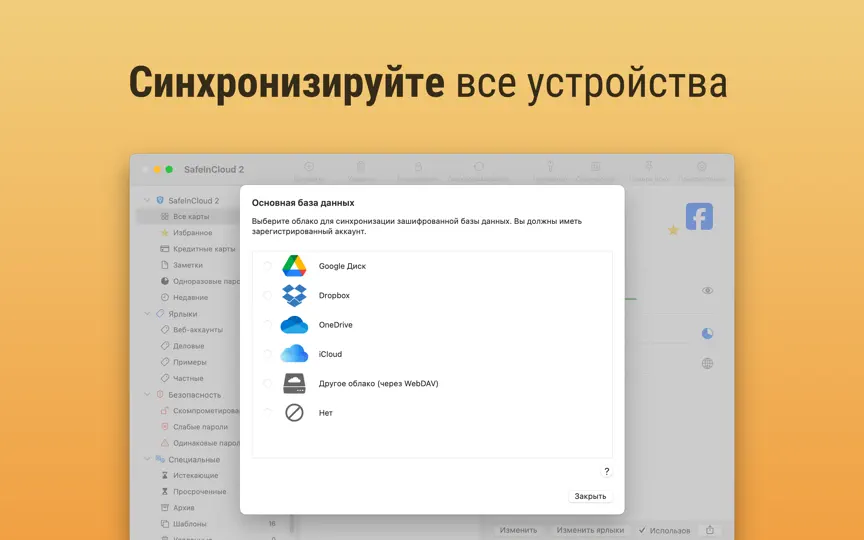
Task: Click the Dropbox label text
Action: click(x=334, y=295)
